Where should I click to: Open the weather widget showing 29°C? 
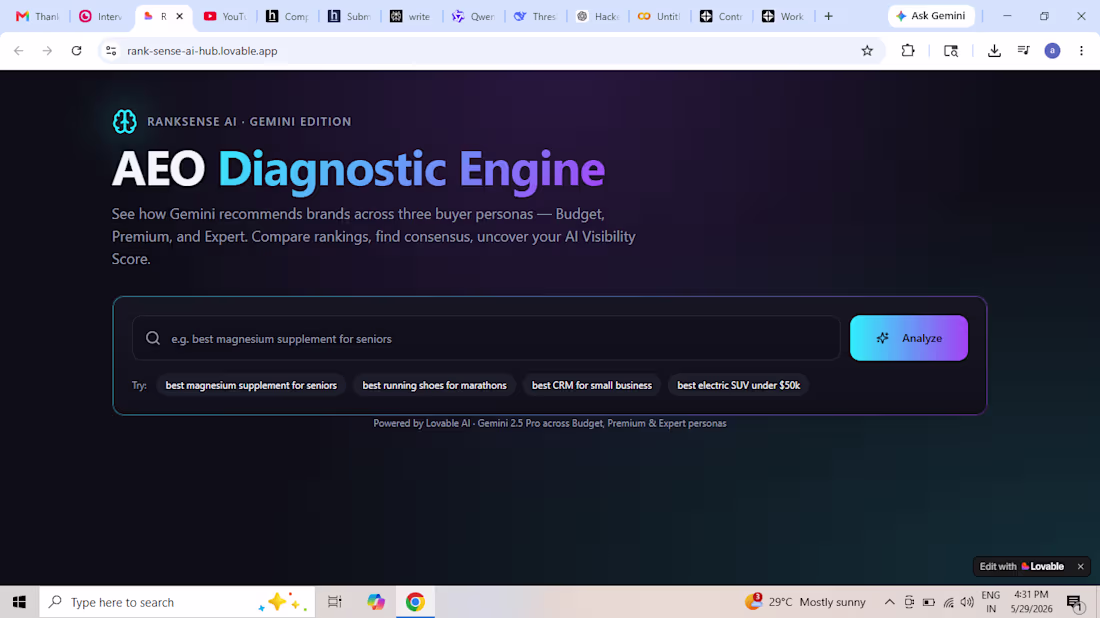point(805,602)
